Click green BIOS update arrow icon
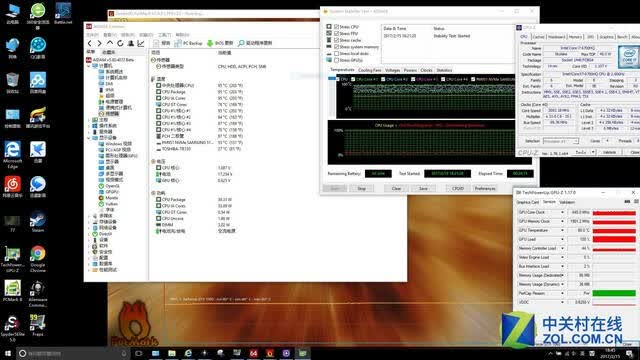 coord(210,43)
